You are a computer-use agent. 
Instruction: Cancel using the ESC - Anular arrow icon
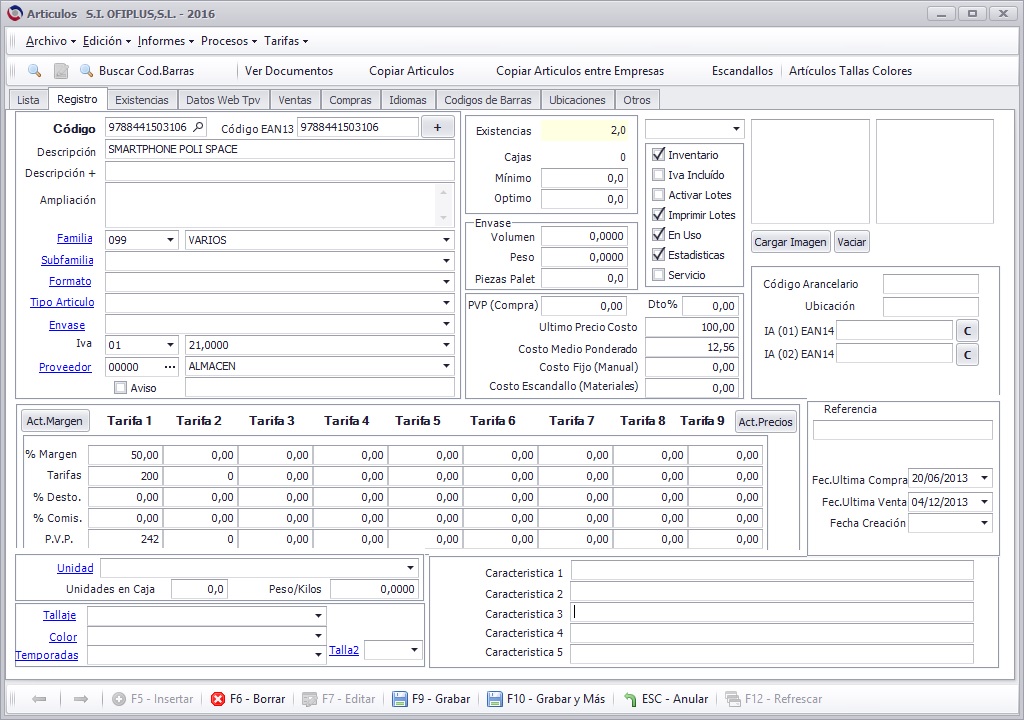pyautogui.click(x=630, y=699)
